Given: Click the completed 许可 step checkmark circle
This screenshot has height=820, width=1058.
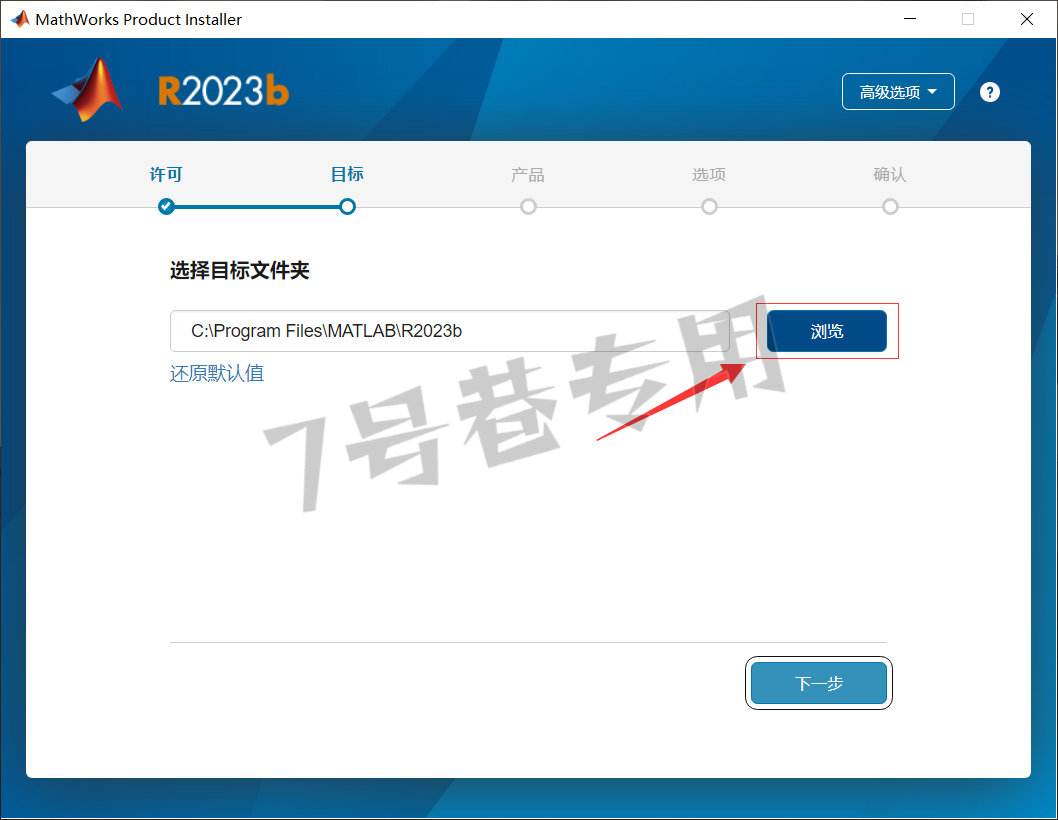Looking at the screenshot, I should [166, 207].
